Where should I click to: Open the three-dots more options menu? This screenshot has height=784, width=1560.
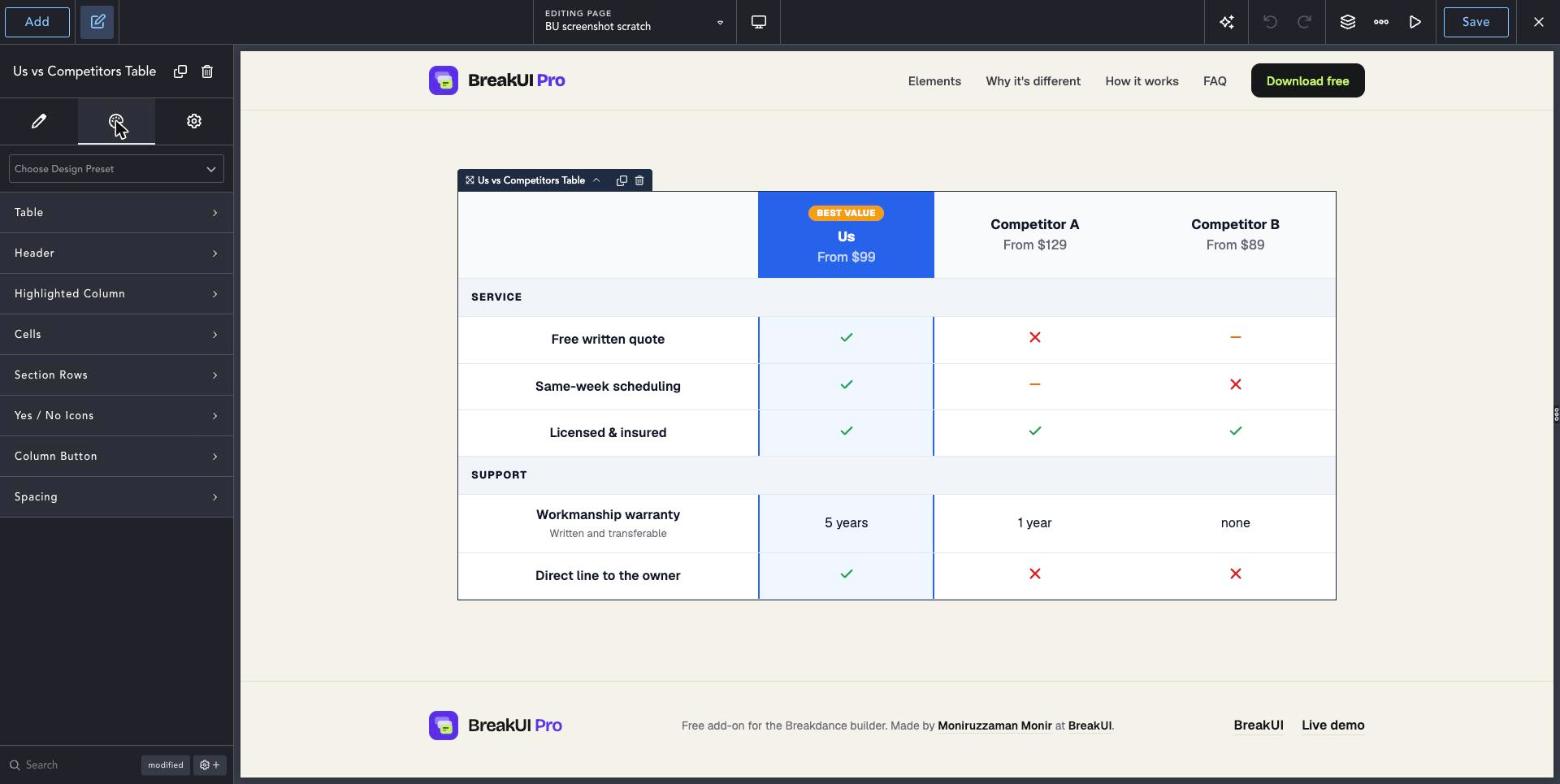click(x=1381, y=22)
